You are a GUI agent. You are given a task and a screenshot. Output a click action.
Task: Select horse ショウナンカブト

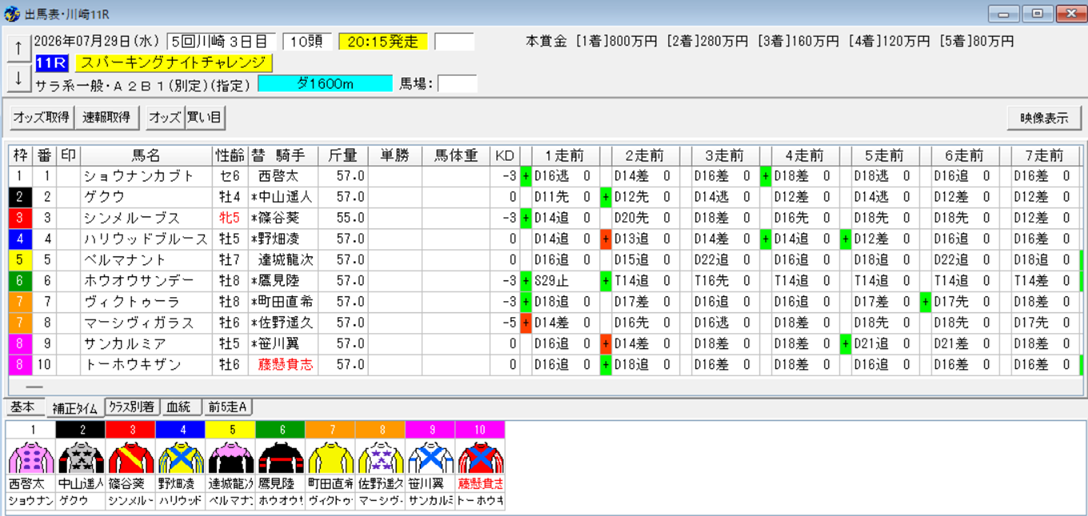click(x=146, y=176)
